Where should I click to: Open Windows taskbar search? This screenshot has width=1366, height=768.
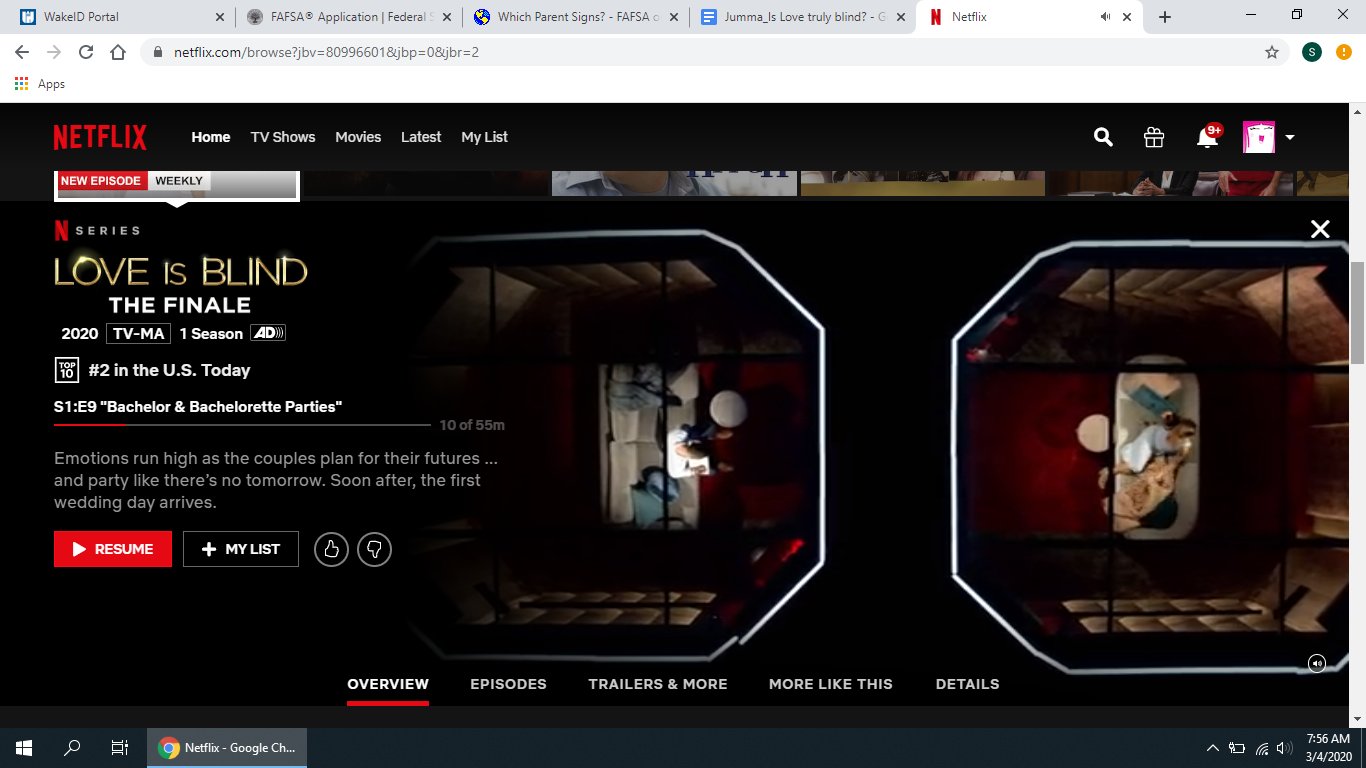coord(72,748)
